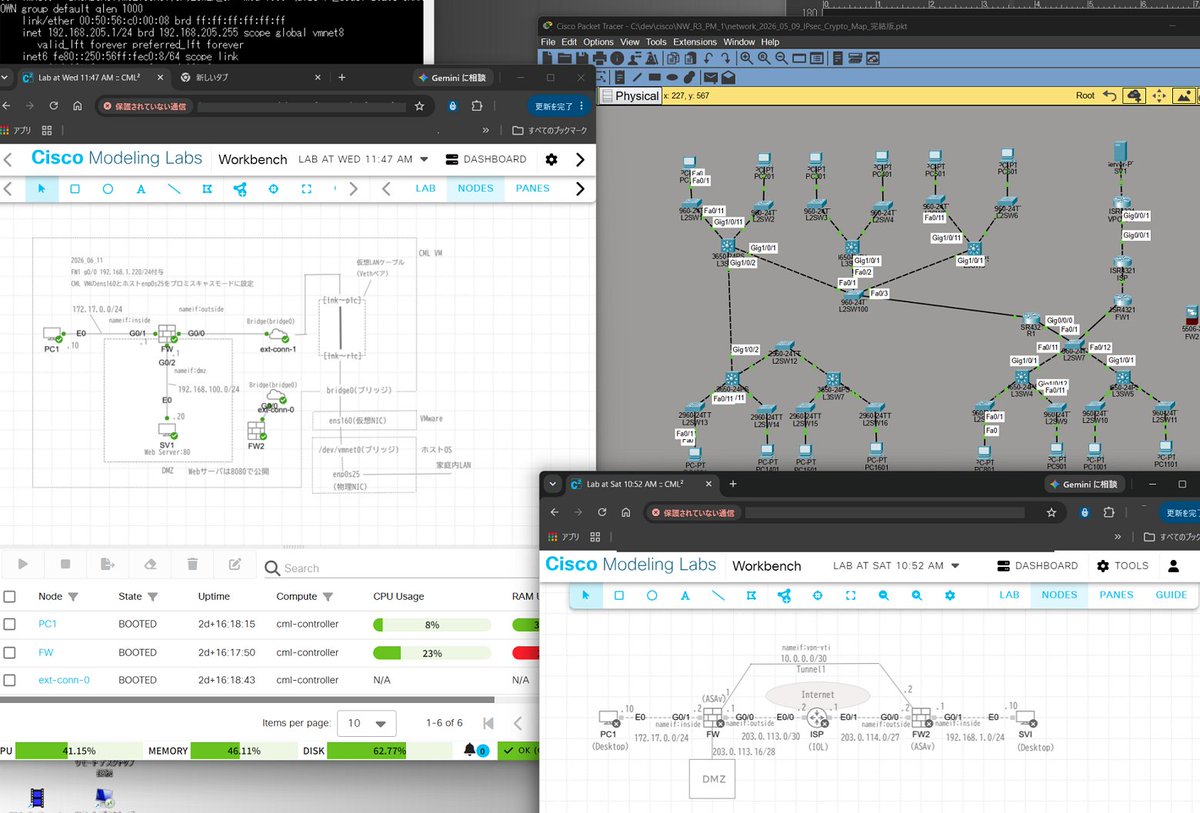This screenshot has width=1200, height=813.
Task: Click the Physical workspace button in Packet Tracer
Action: point(630,96)
